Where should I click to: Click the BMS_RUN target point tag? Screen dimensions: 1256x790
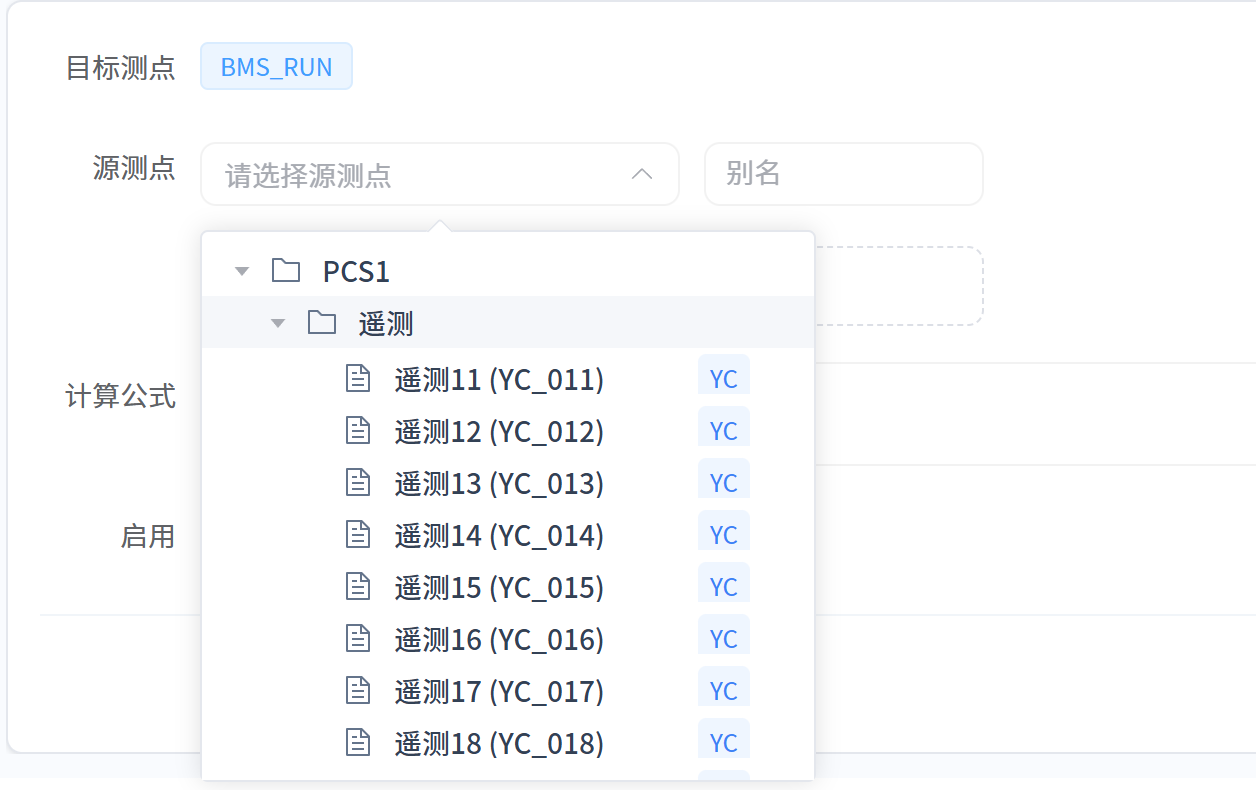click(276, 67)
